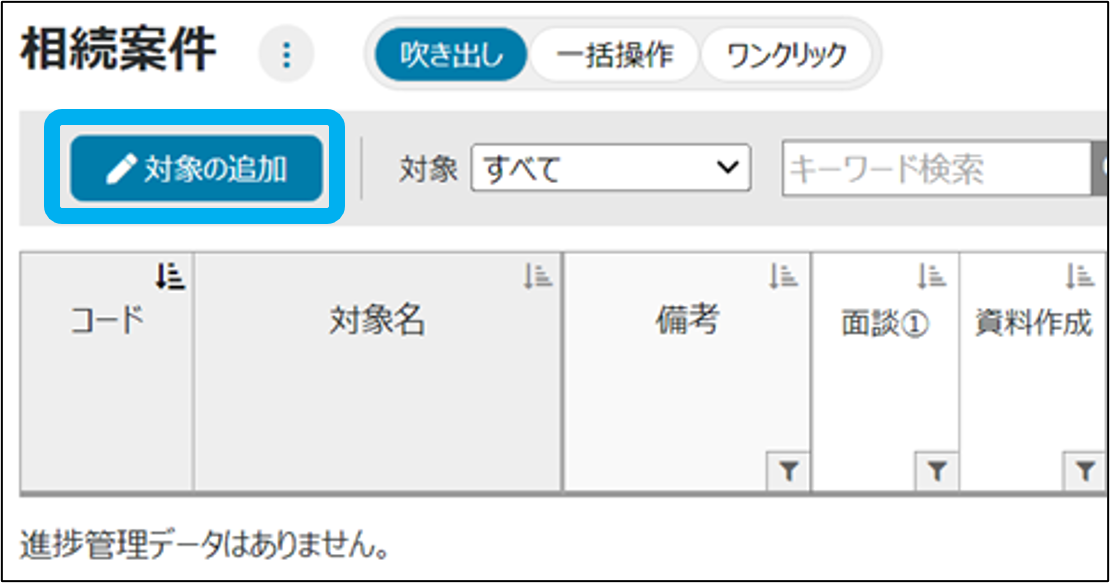
Task: Switch to 吹き出し mode
Action: pyautogui.click(x=451, y=54)
